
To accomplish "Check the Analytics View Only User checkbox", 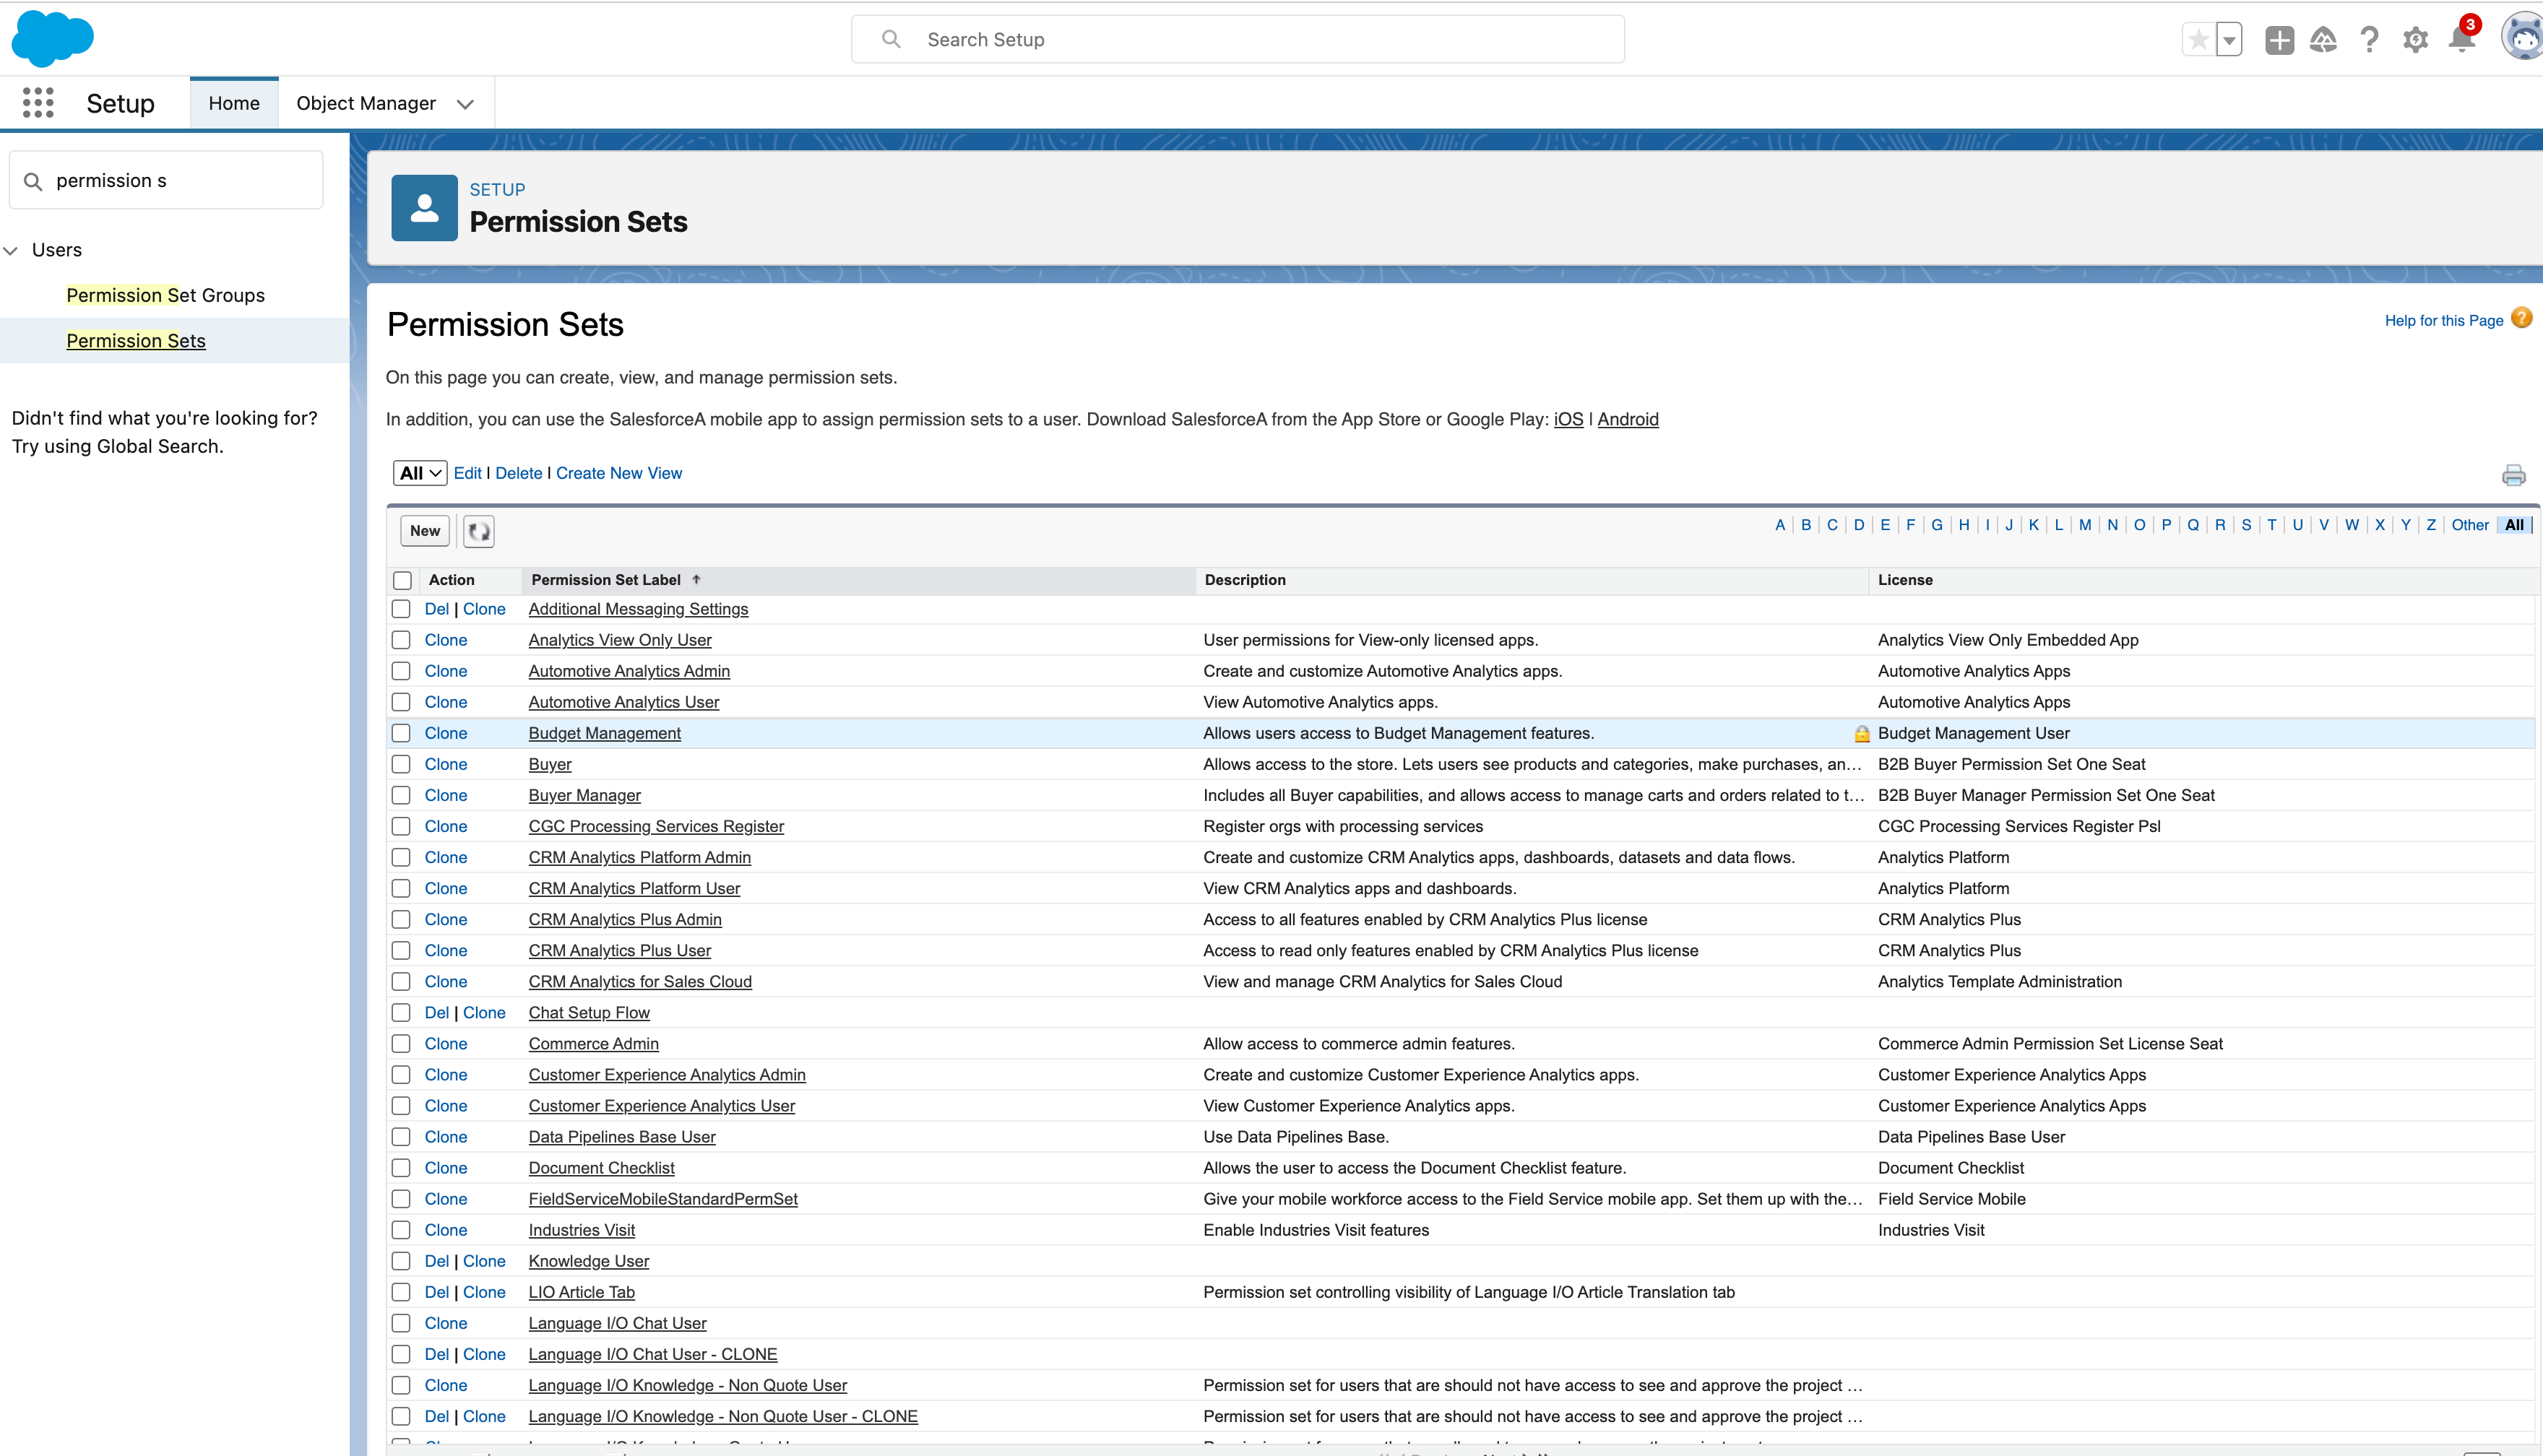I will point(401,640).
